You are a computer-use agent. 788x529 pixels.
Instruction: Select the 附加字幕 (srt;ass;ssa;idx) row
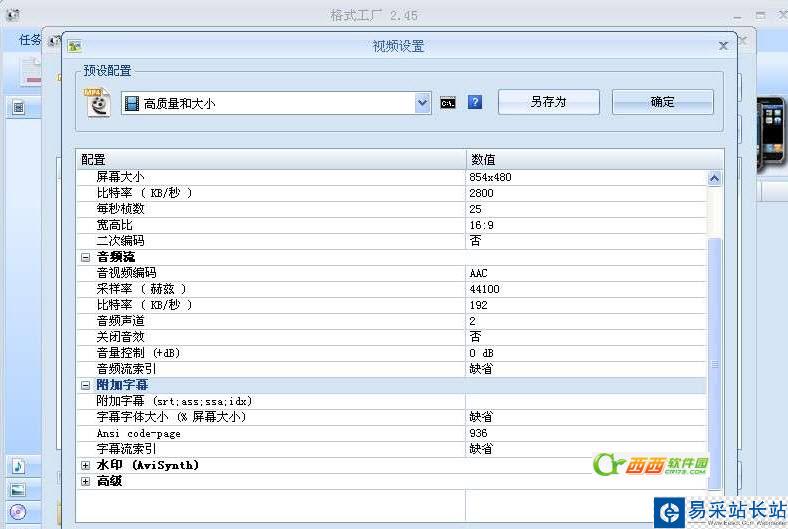click(x=391, y=401)
